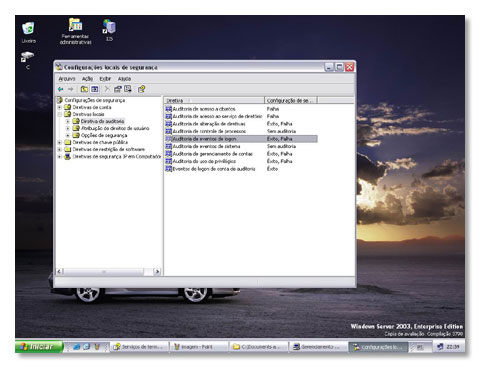This screenshot has width=480, height=368.
Task: Click the third quick launch icon
Action: click(x=97, y=347)
